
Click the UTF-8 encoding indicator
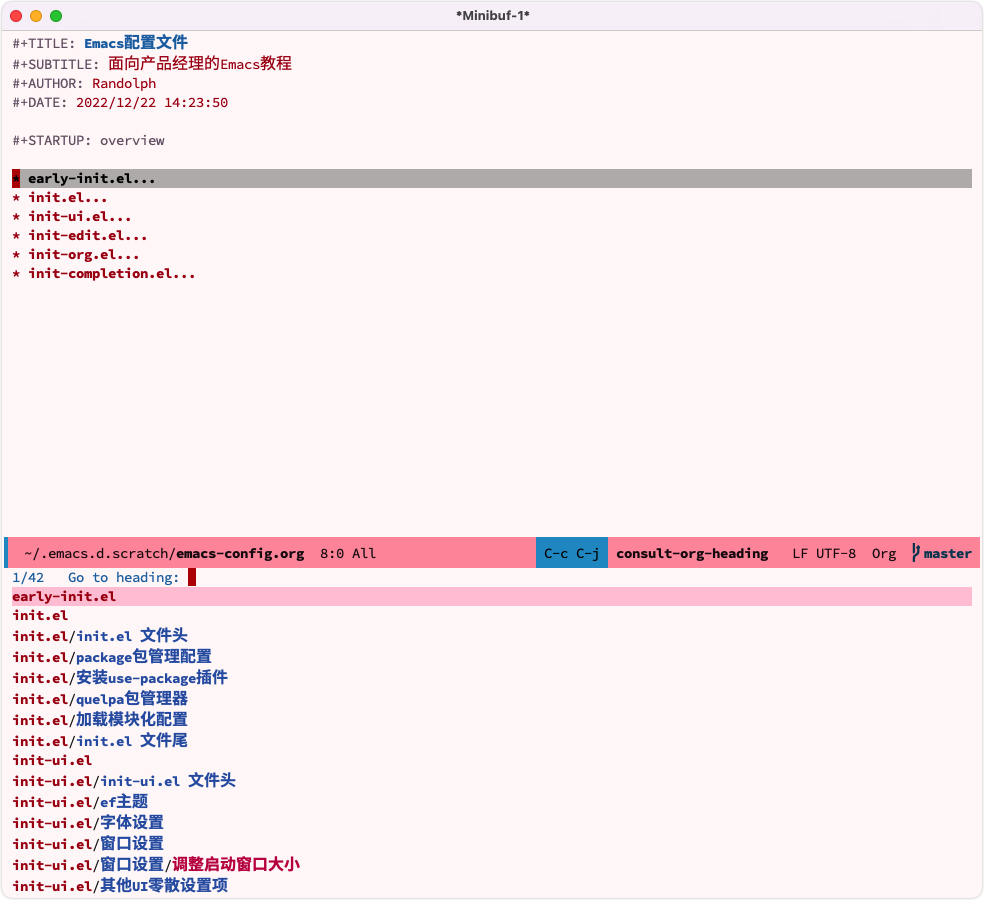coord(836,554)
